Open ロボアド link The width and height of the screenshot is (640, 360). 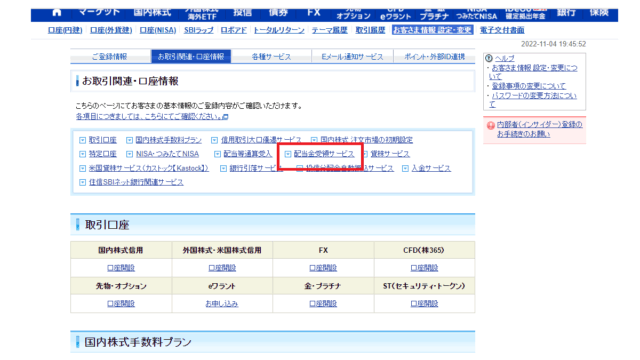(x=233, y=30)
